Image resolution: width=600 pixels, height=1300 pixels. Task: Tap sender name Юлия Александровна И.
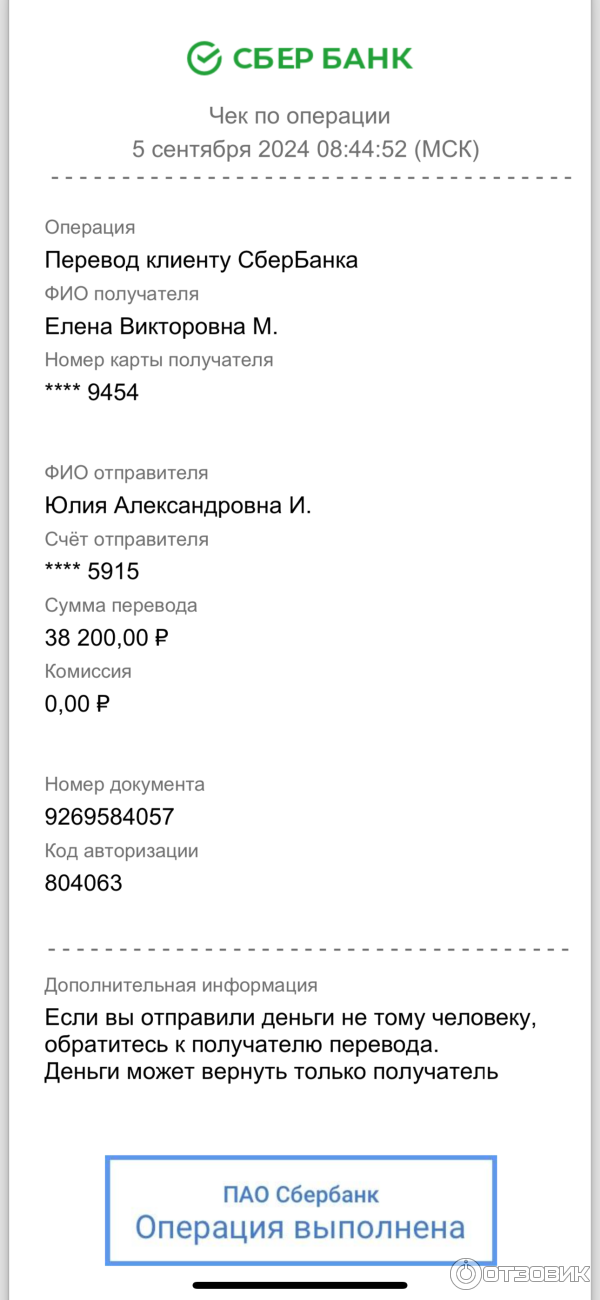click(178, 505)
